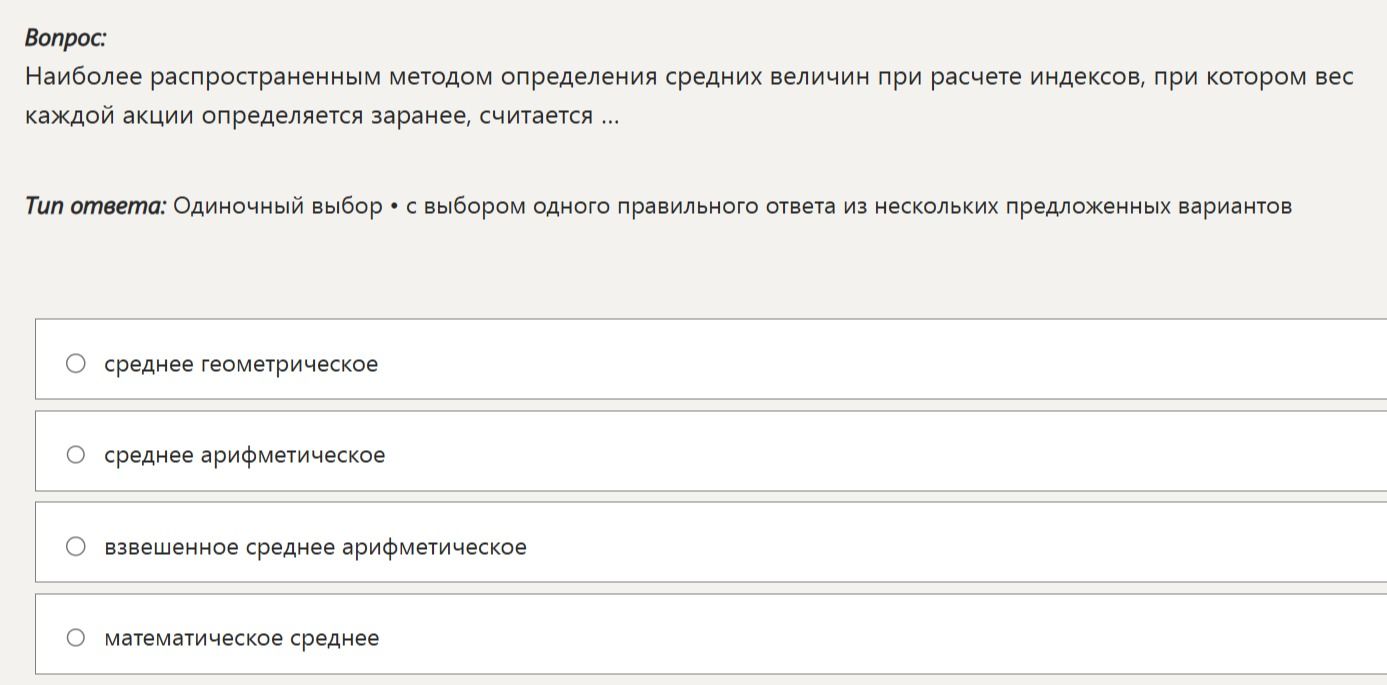Select the 'среднее геометрическое' radio button
This screenshot has height=685, width=1387.
[76, 363]
